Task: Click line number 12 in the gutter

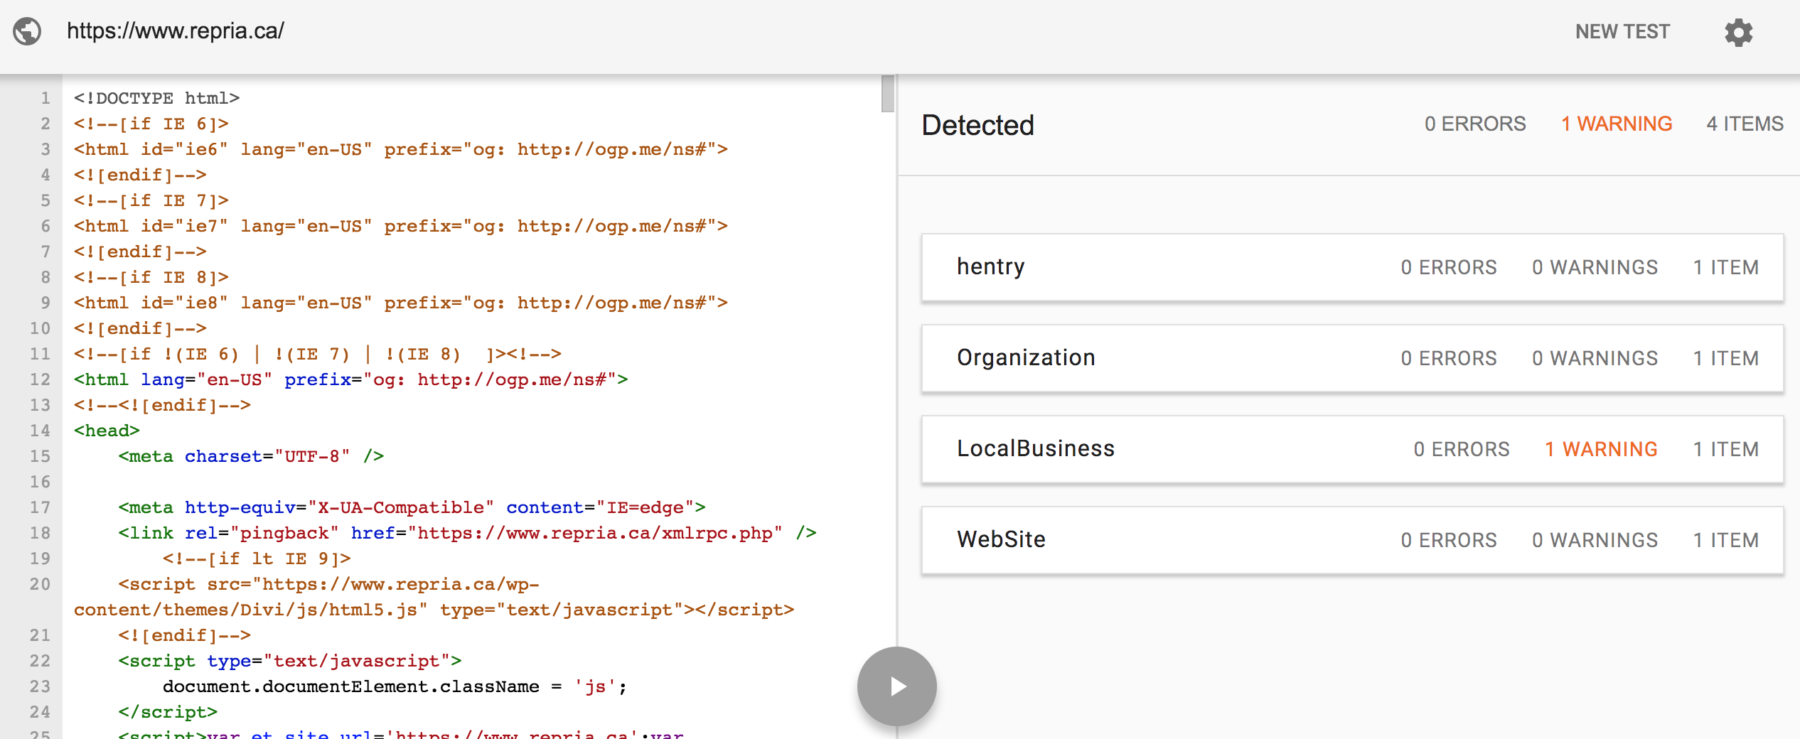Action: pos(40,380)
